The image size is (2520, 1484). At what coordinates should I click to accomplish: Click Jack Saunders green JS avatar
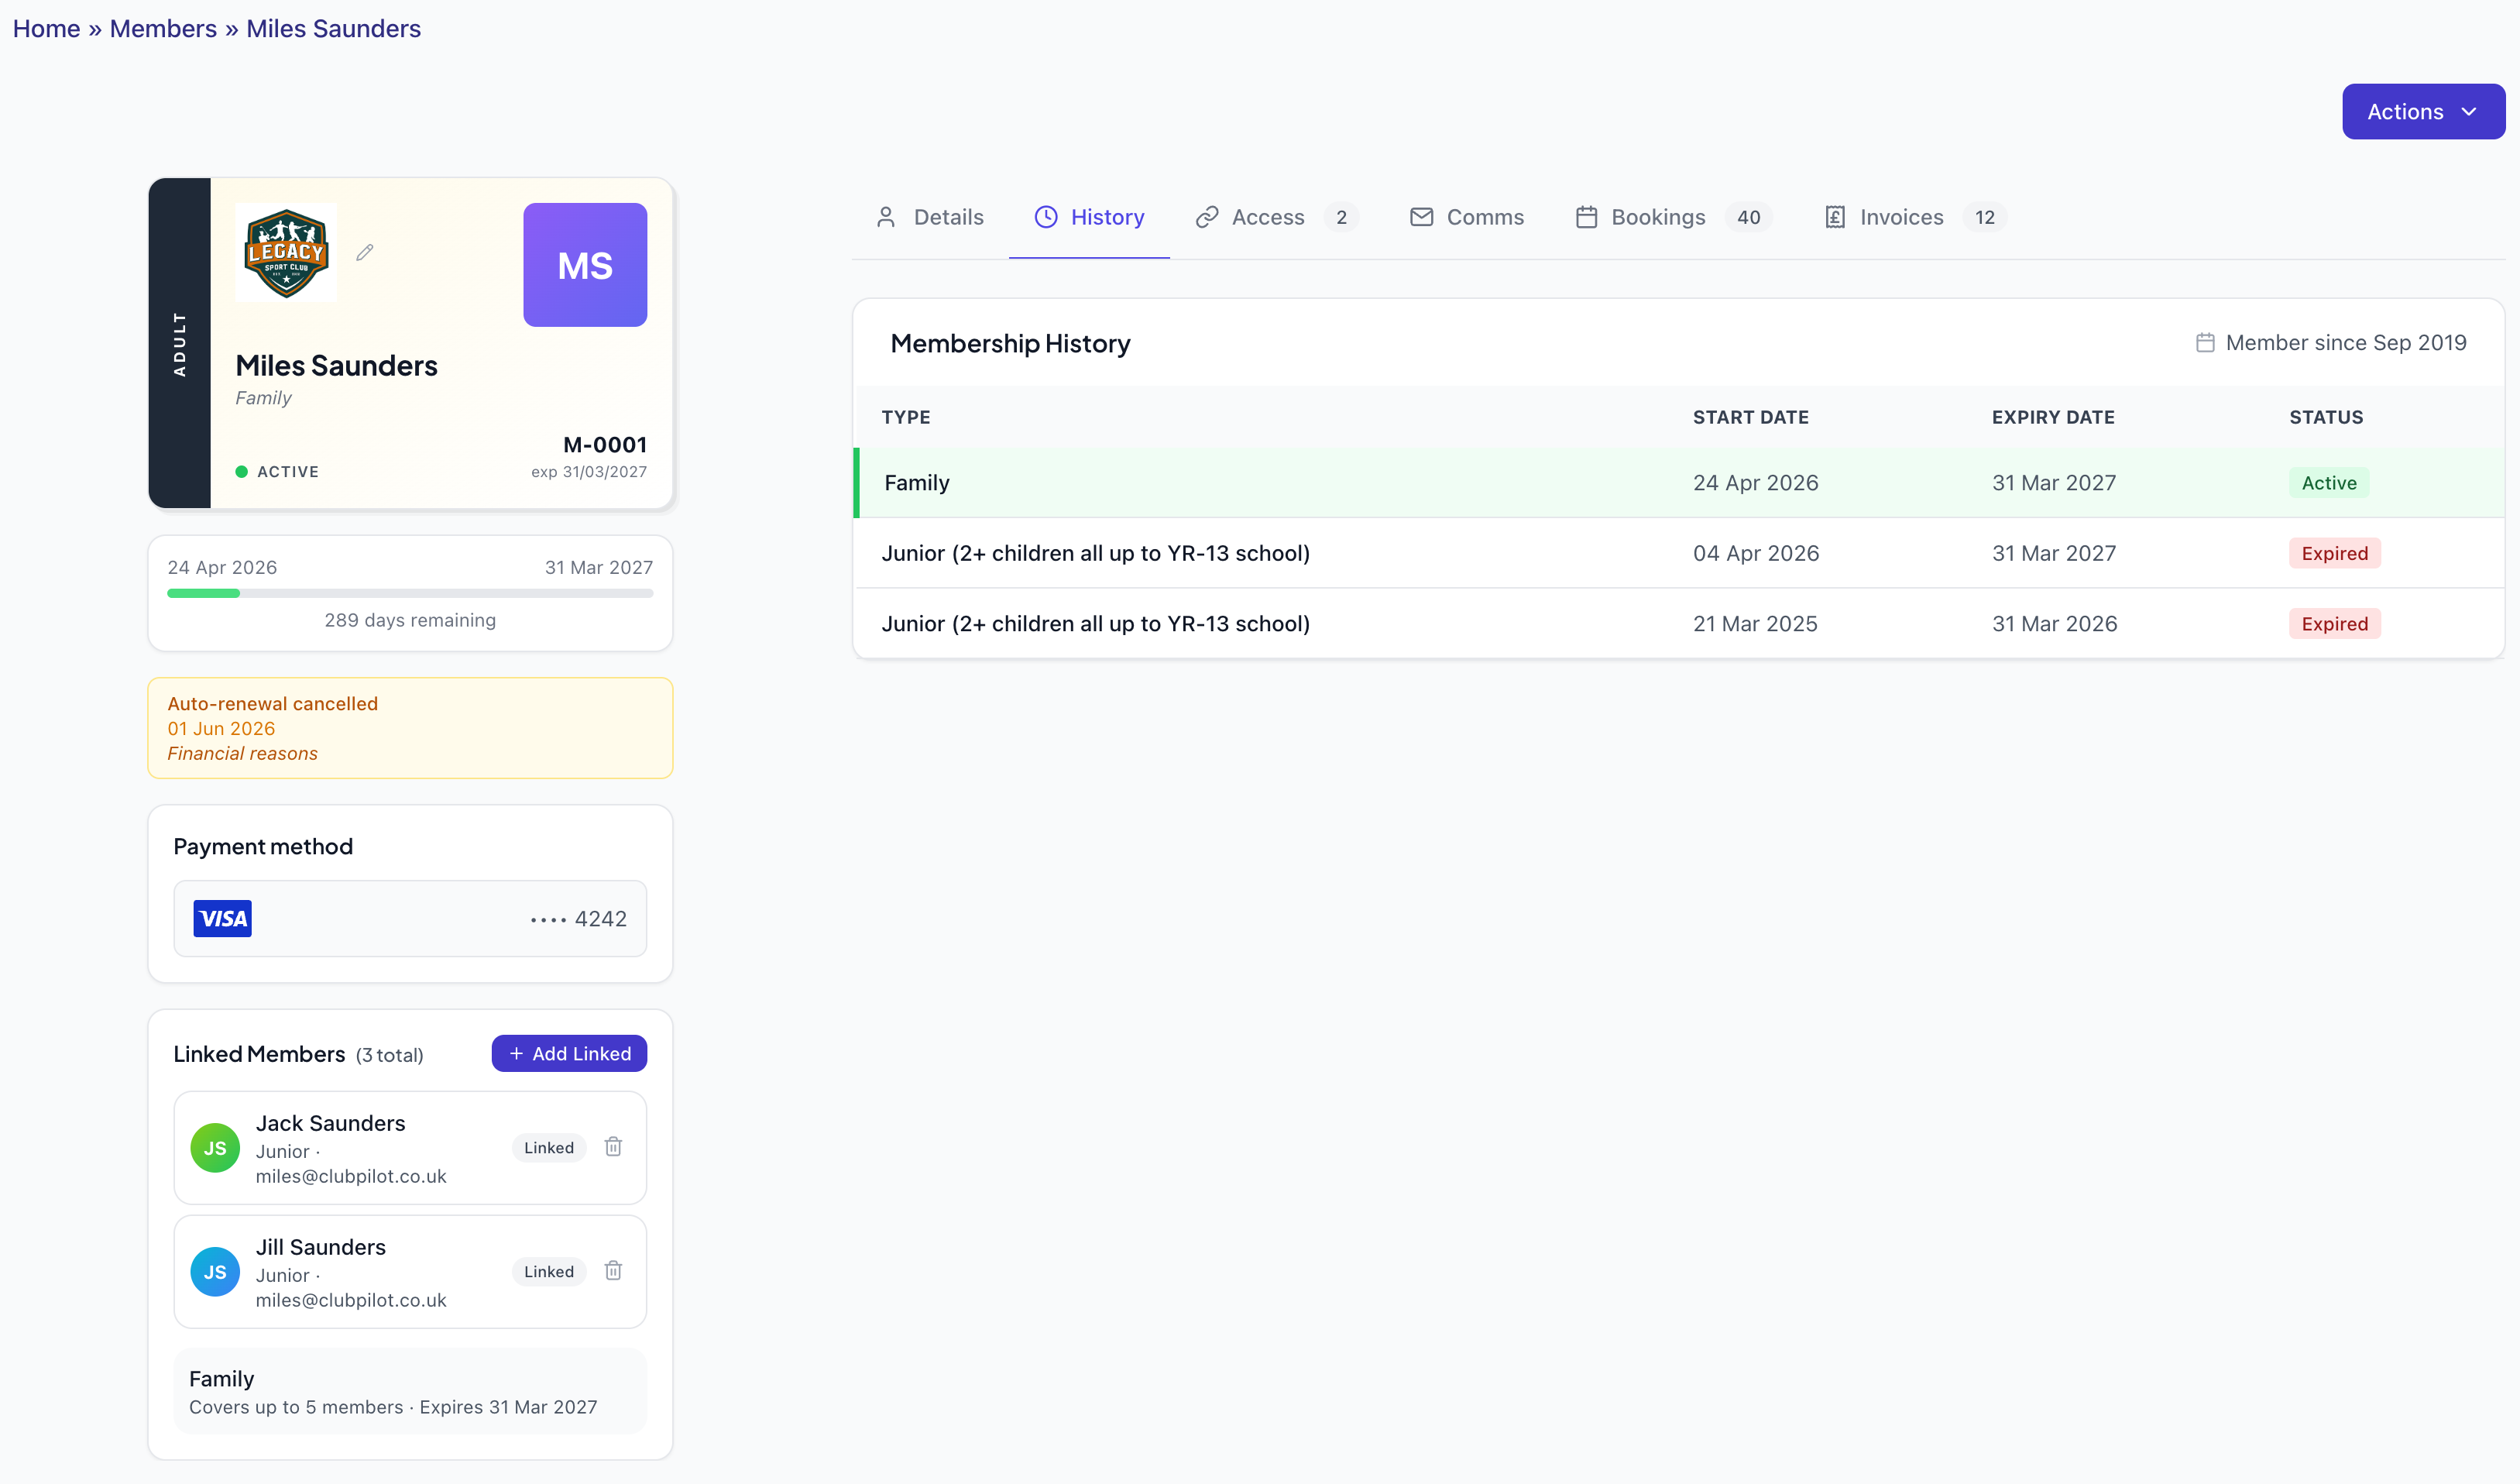(x=215, y=1148)
